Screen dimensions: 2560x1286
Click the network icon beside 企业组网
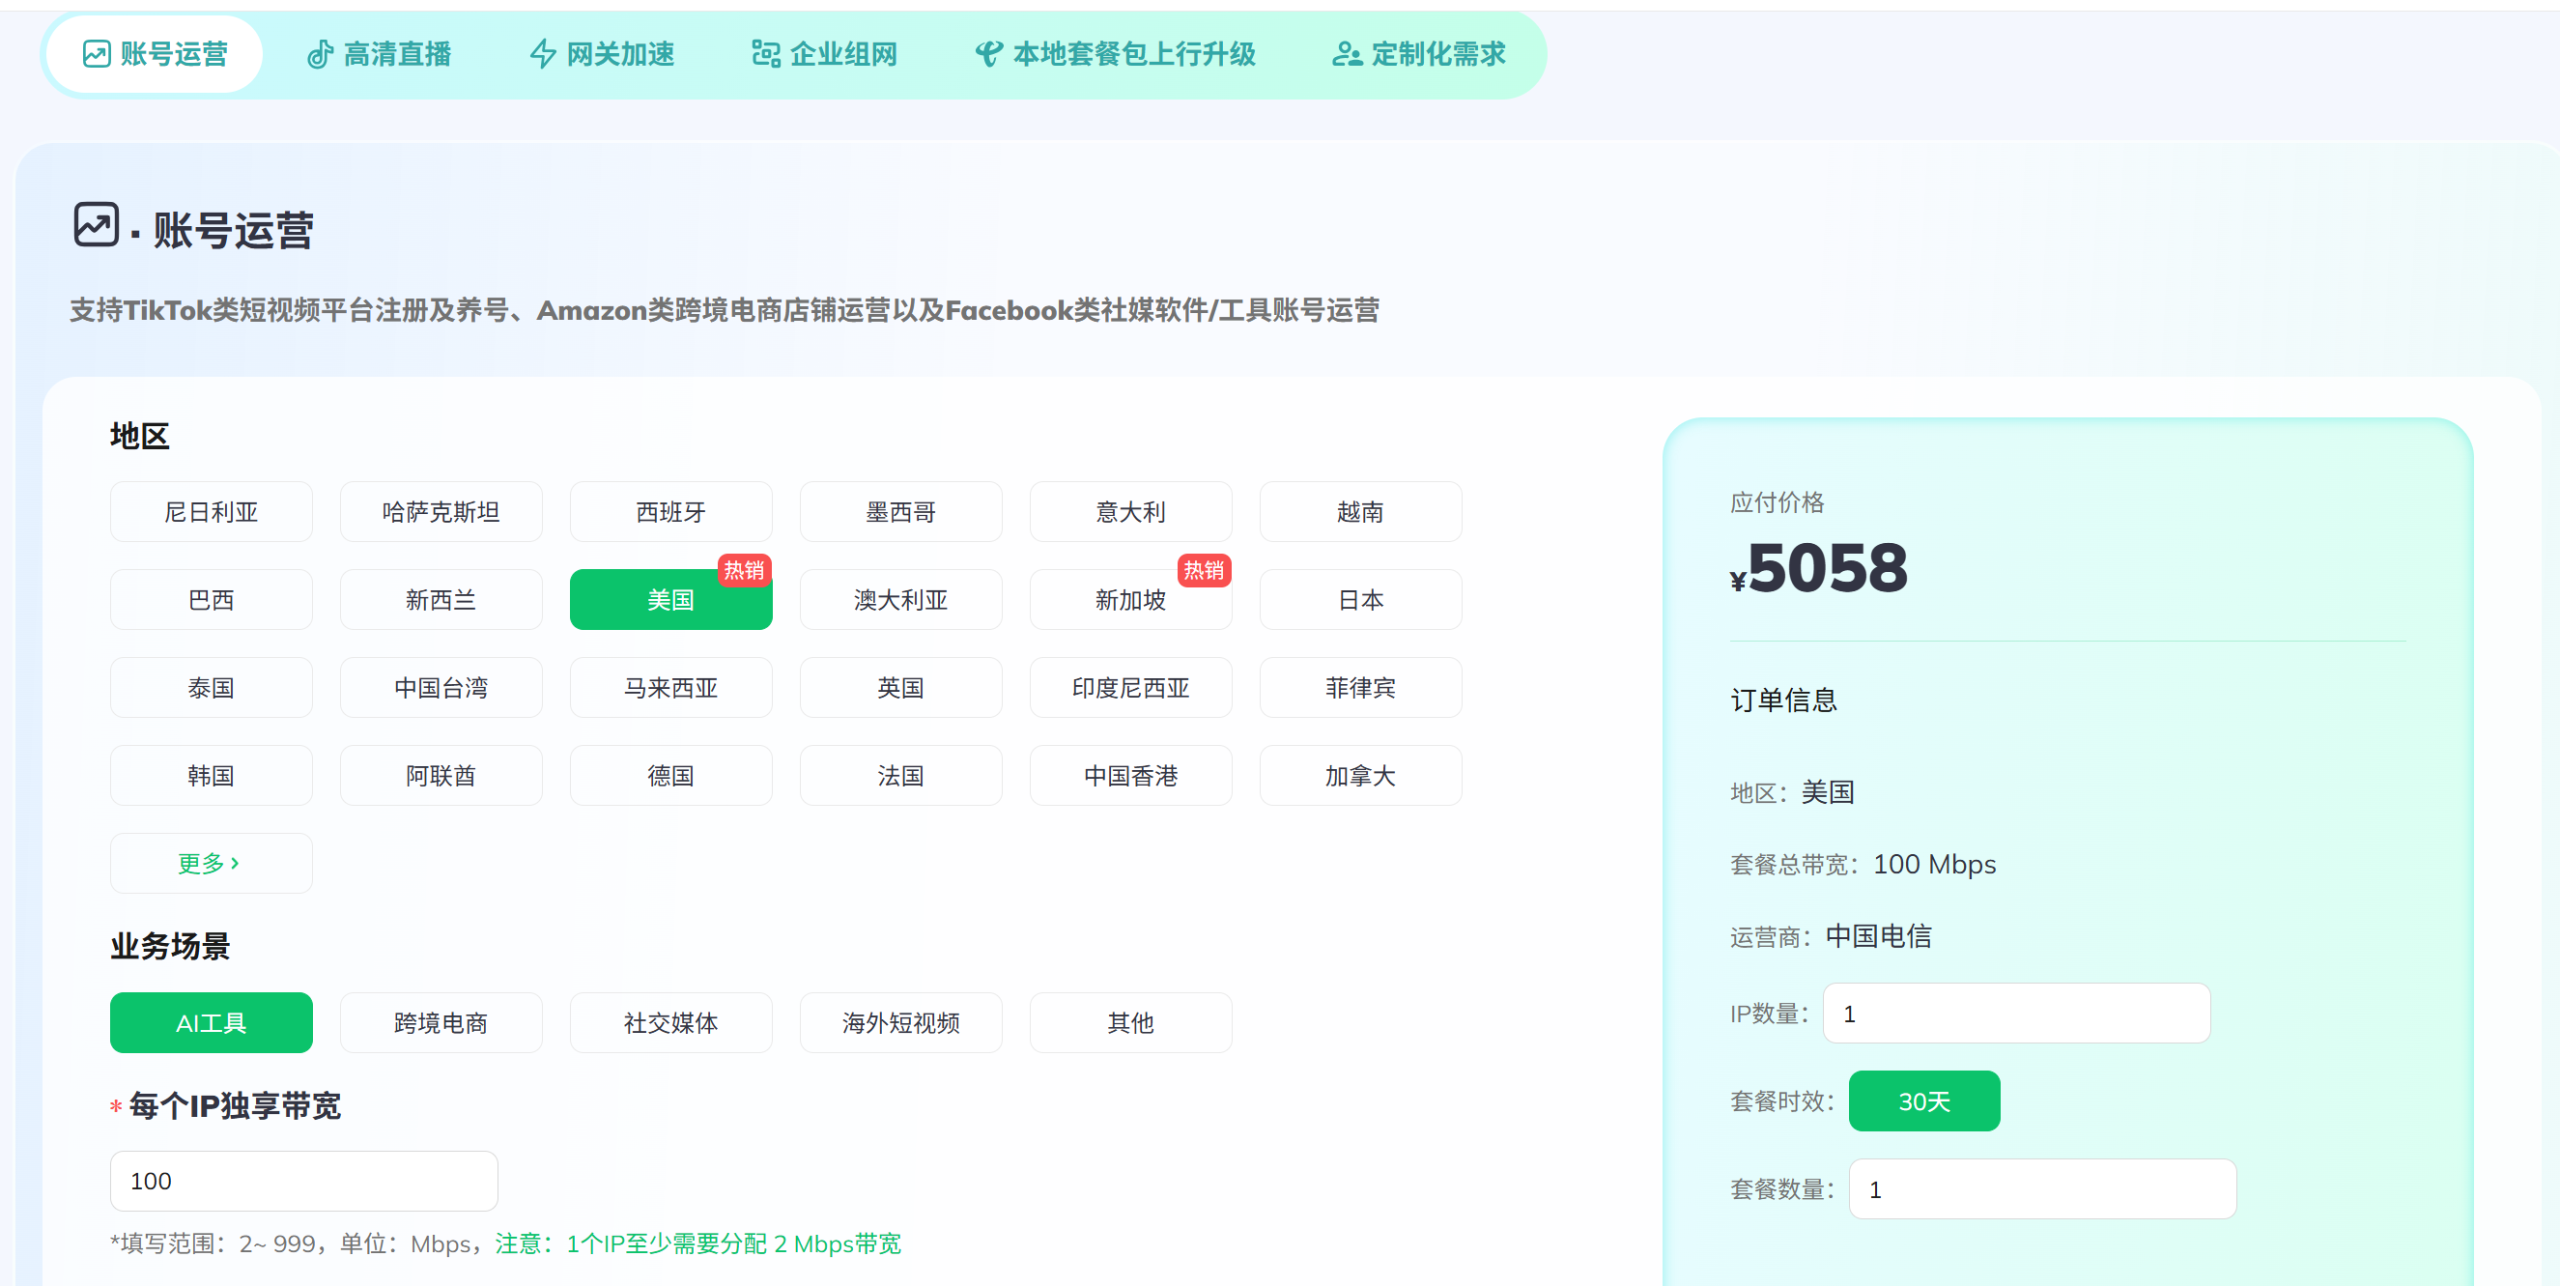tap(764, 53)
